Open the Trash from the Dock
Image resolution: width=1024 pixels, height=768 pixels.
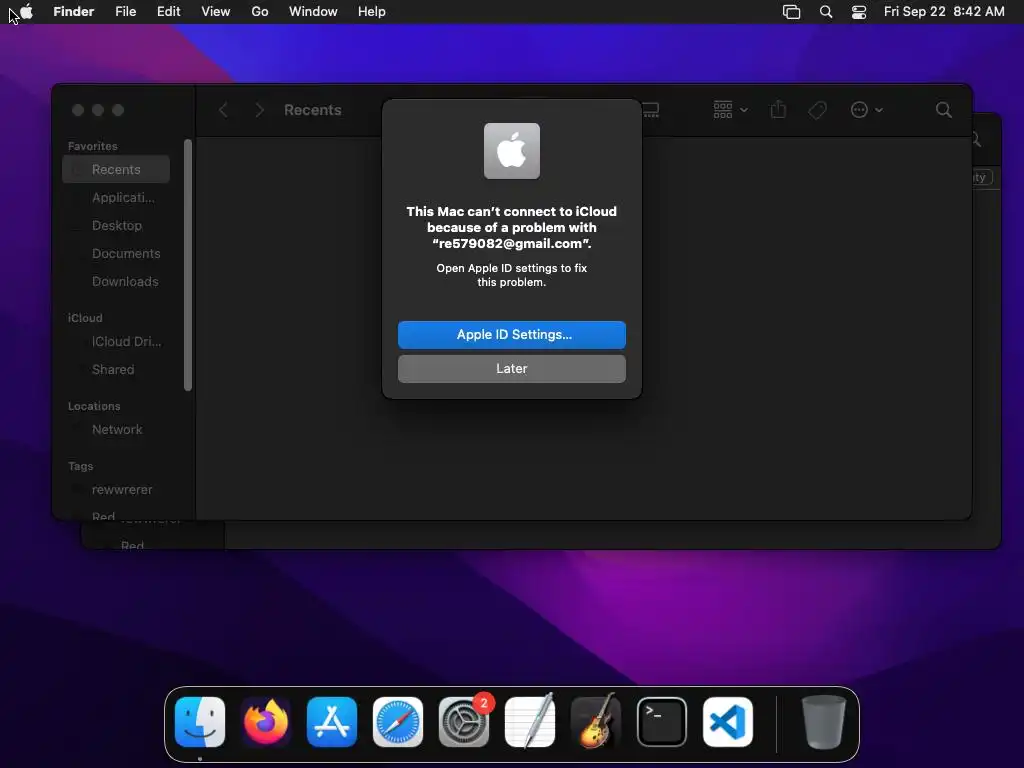point(823,722)
